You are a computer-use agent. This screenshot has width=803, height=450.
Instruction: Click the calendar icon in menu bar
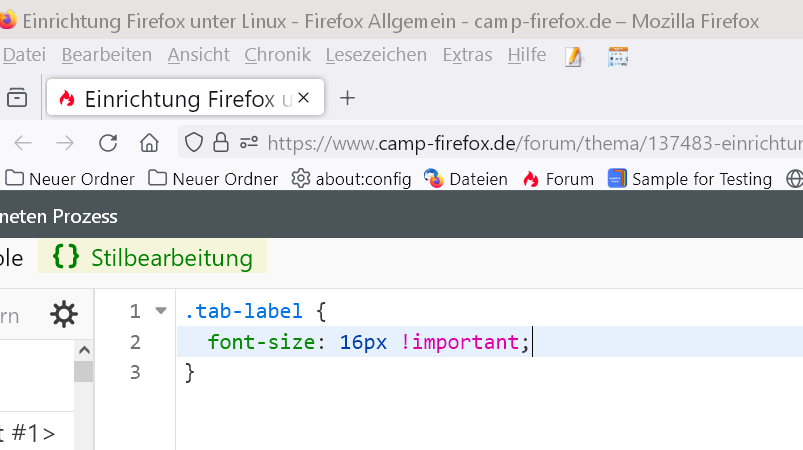[618, 56]
